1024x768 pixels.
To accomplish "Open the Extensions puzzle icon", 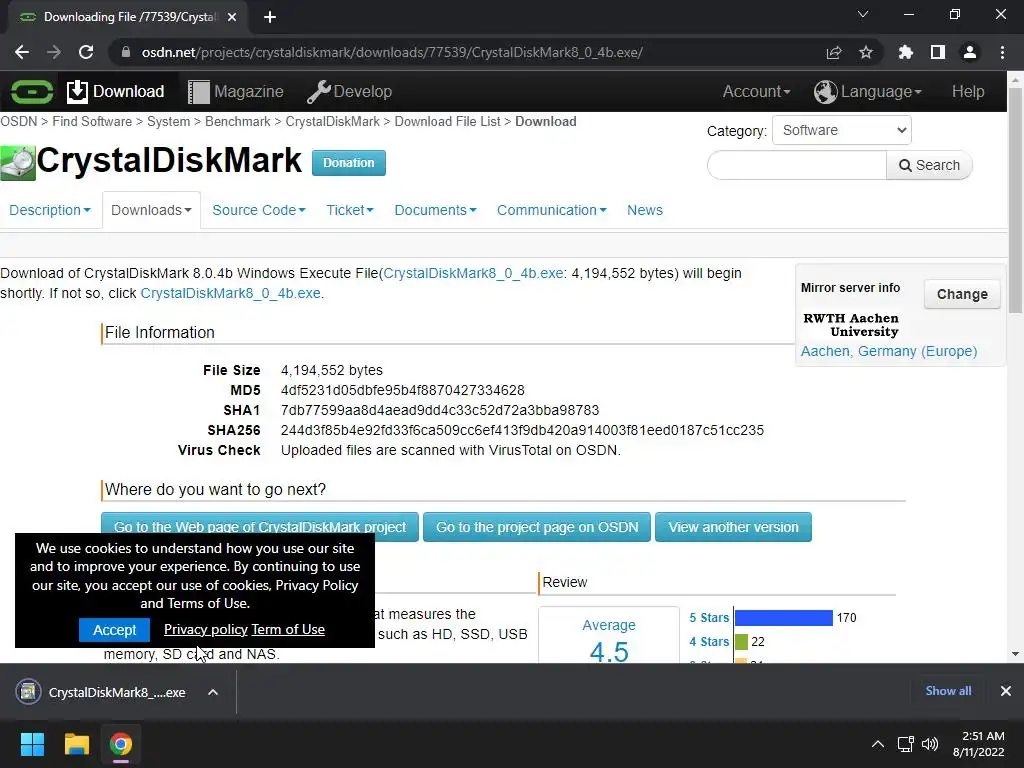I will click(x=905, y=52).
